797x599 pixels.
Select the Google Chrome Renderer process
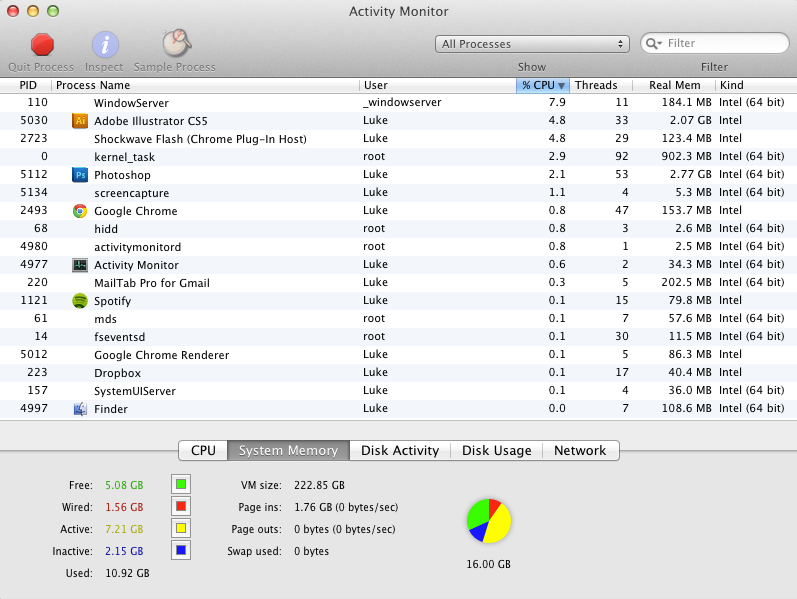398,354
